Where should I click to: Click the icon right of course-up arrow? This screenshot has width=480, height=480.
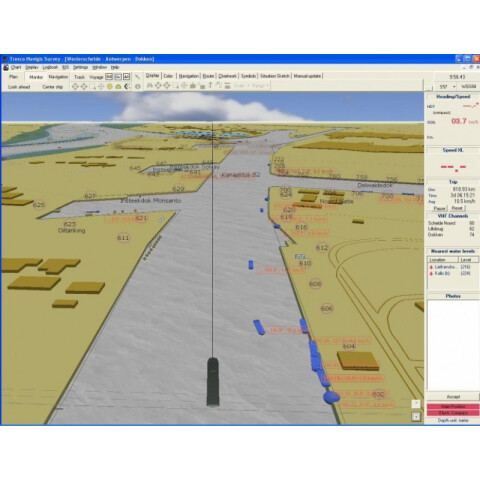(x=227, y=86)
